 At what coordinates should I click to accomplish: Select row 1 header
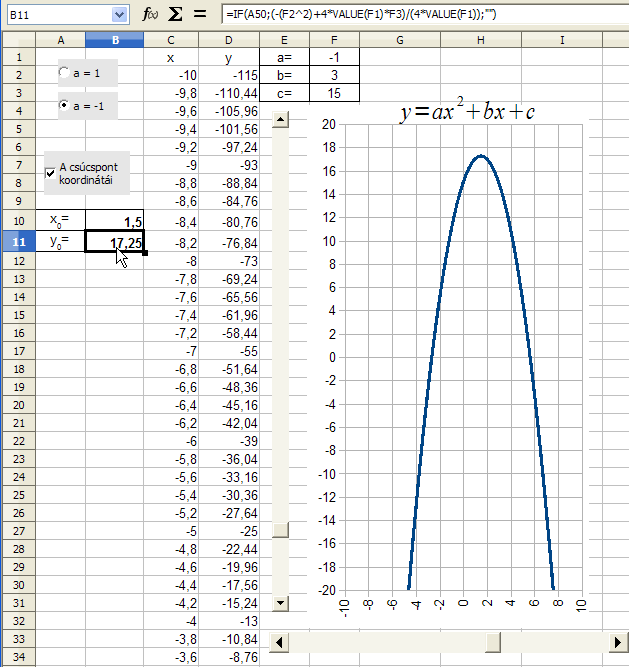pyautogui.click(x=19, y=57)
